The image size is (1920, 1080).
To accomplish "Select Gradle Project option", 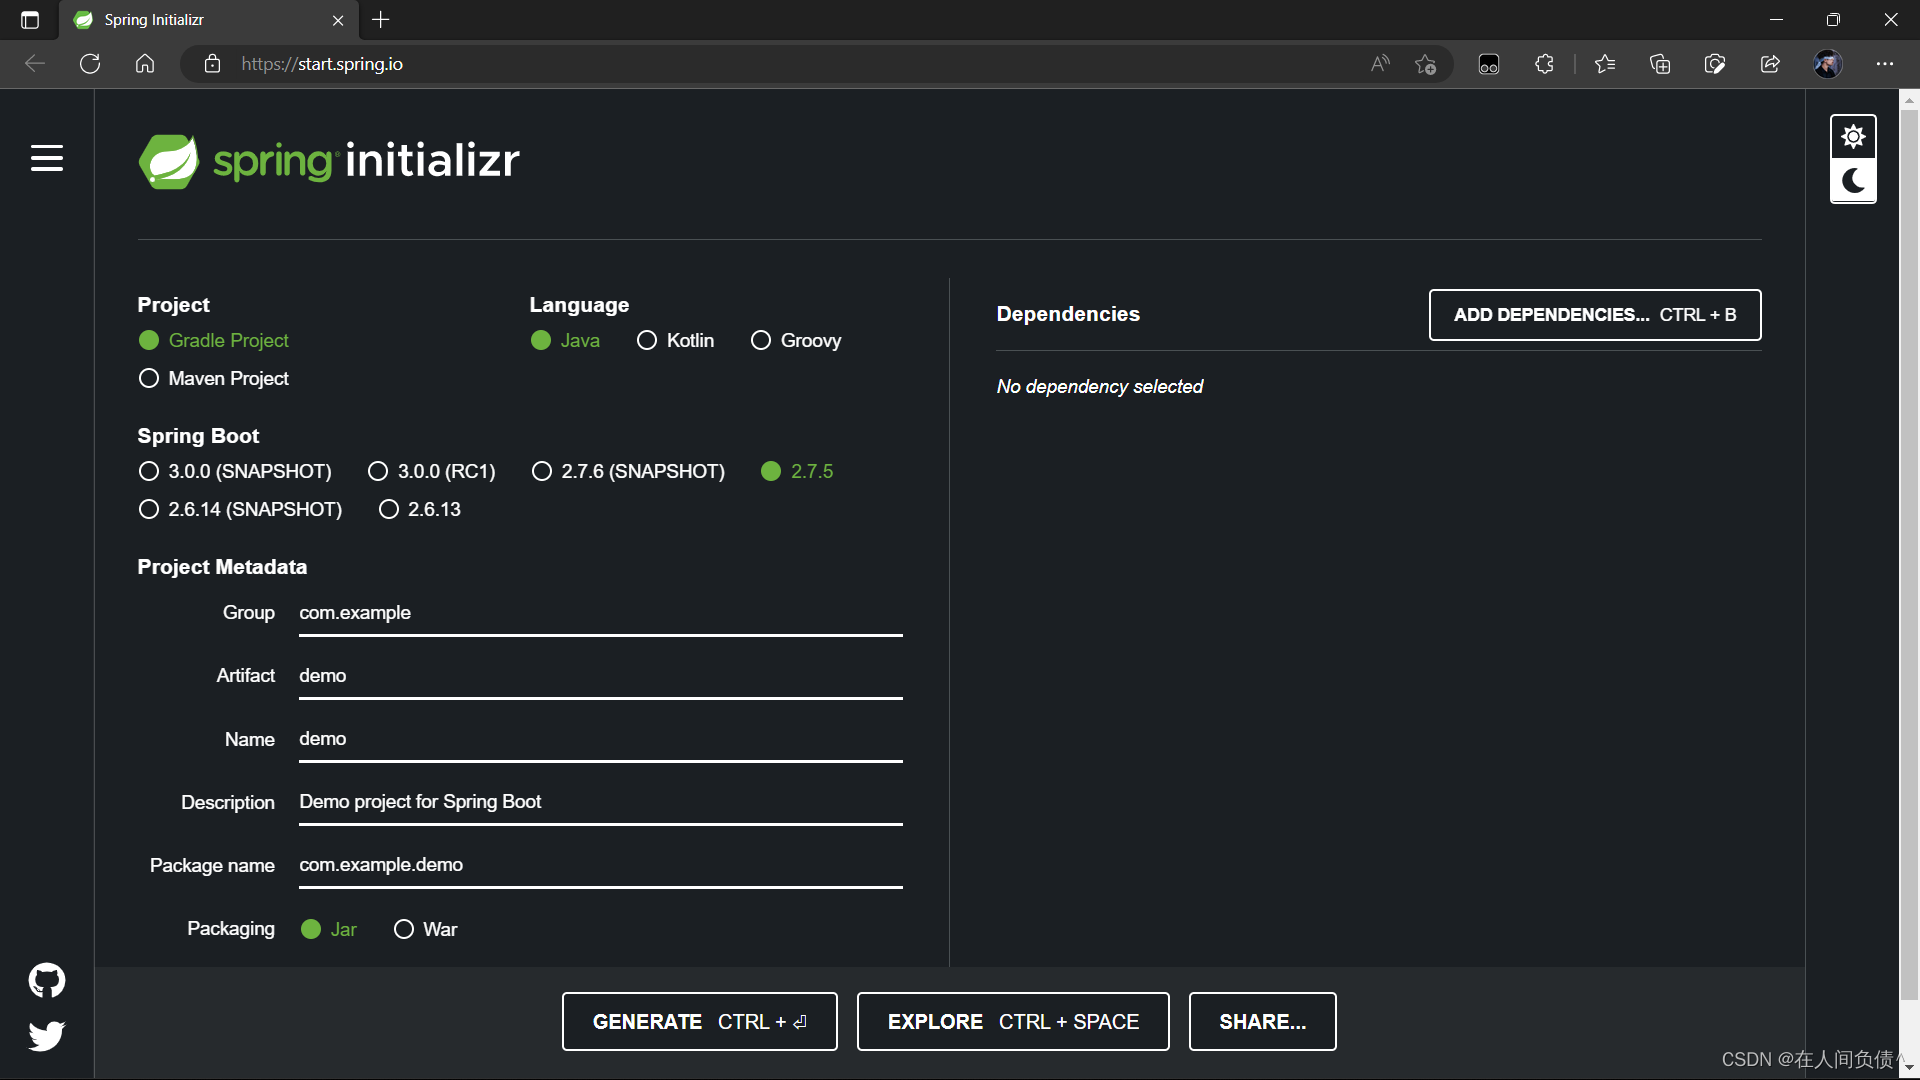I will point(214,341).
